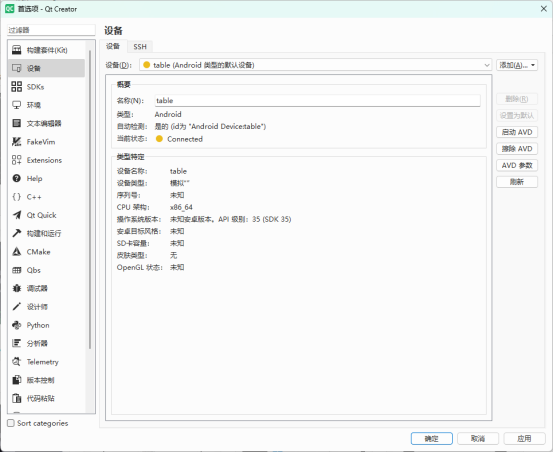Click the 名称(N) name field containing table
Image resolution: width=553 pixels, height=453 pixels.
[x=317, y=101]
